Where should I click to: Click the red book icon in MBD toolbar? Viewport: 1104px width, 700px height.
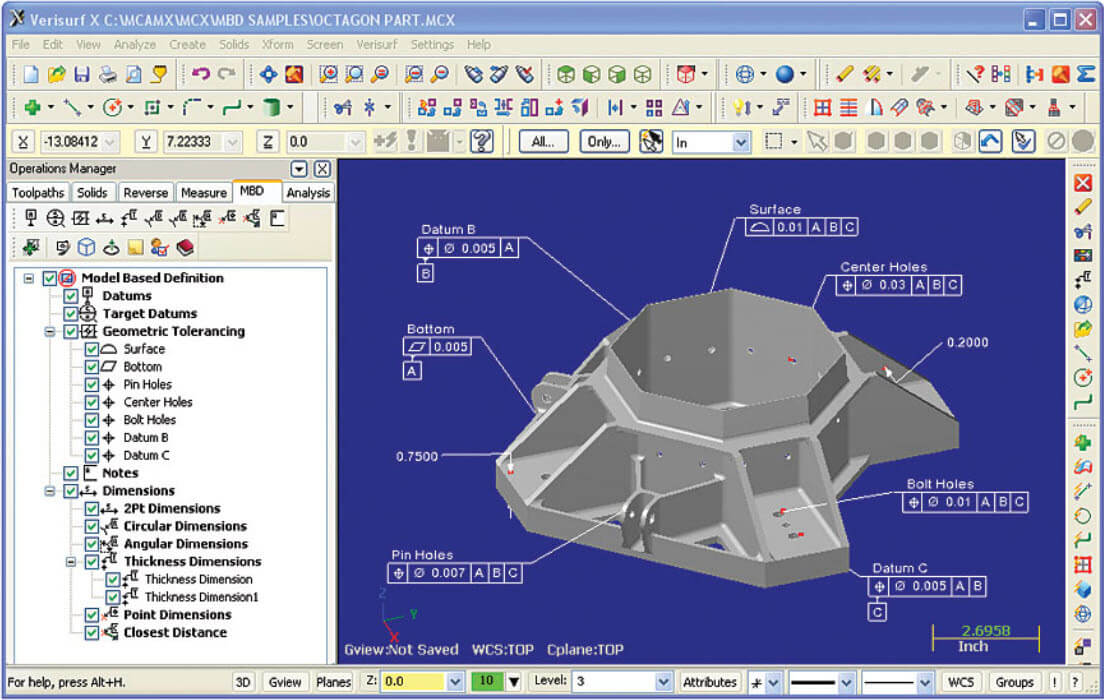185,247
